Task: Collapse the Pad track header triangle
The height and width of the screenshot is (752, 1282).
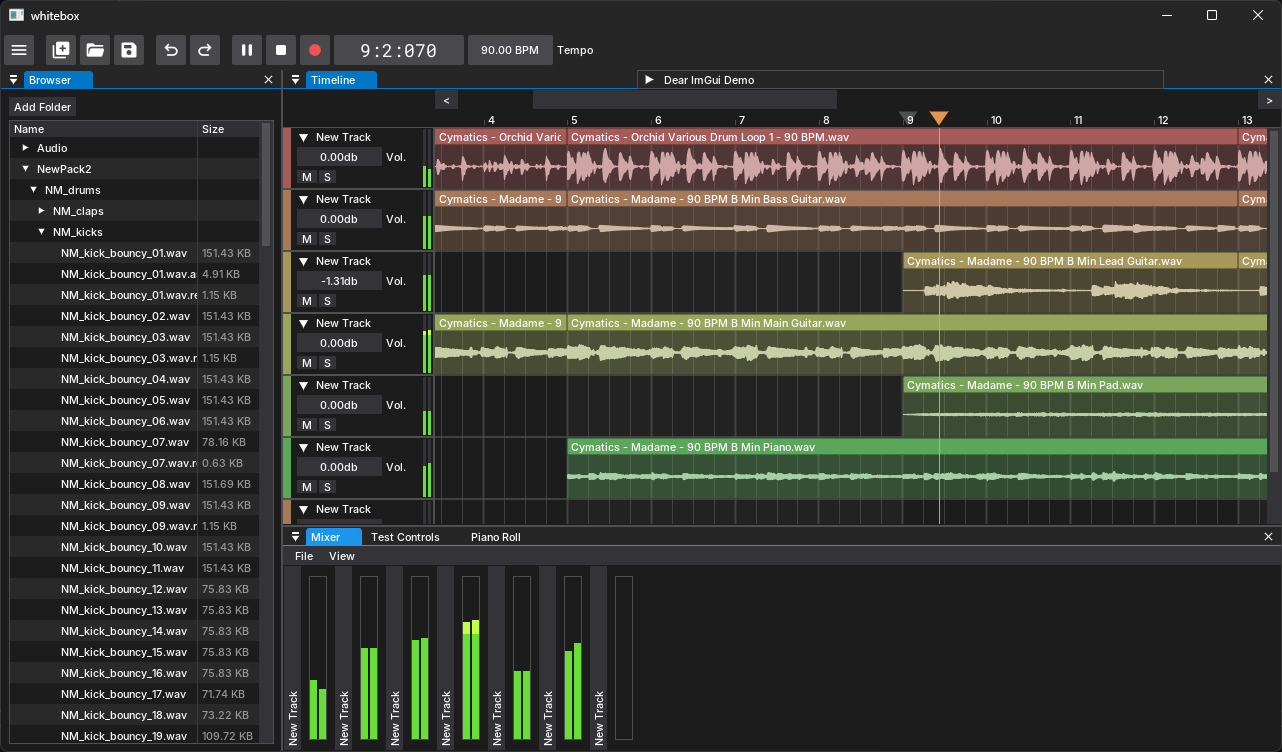Action: click(304, 385)
